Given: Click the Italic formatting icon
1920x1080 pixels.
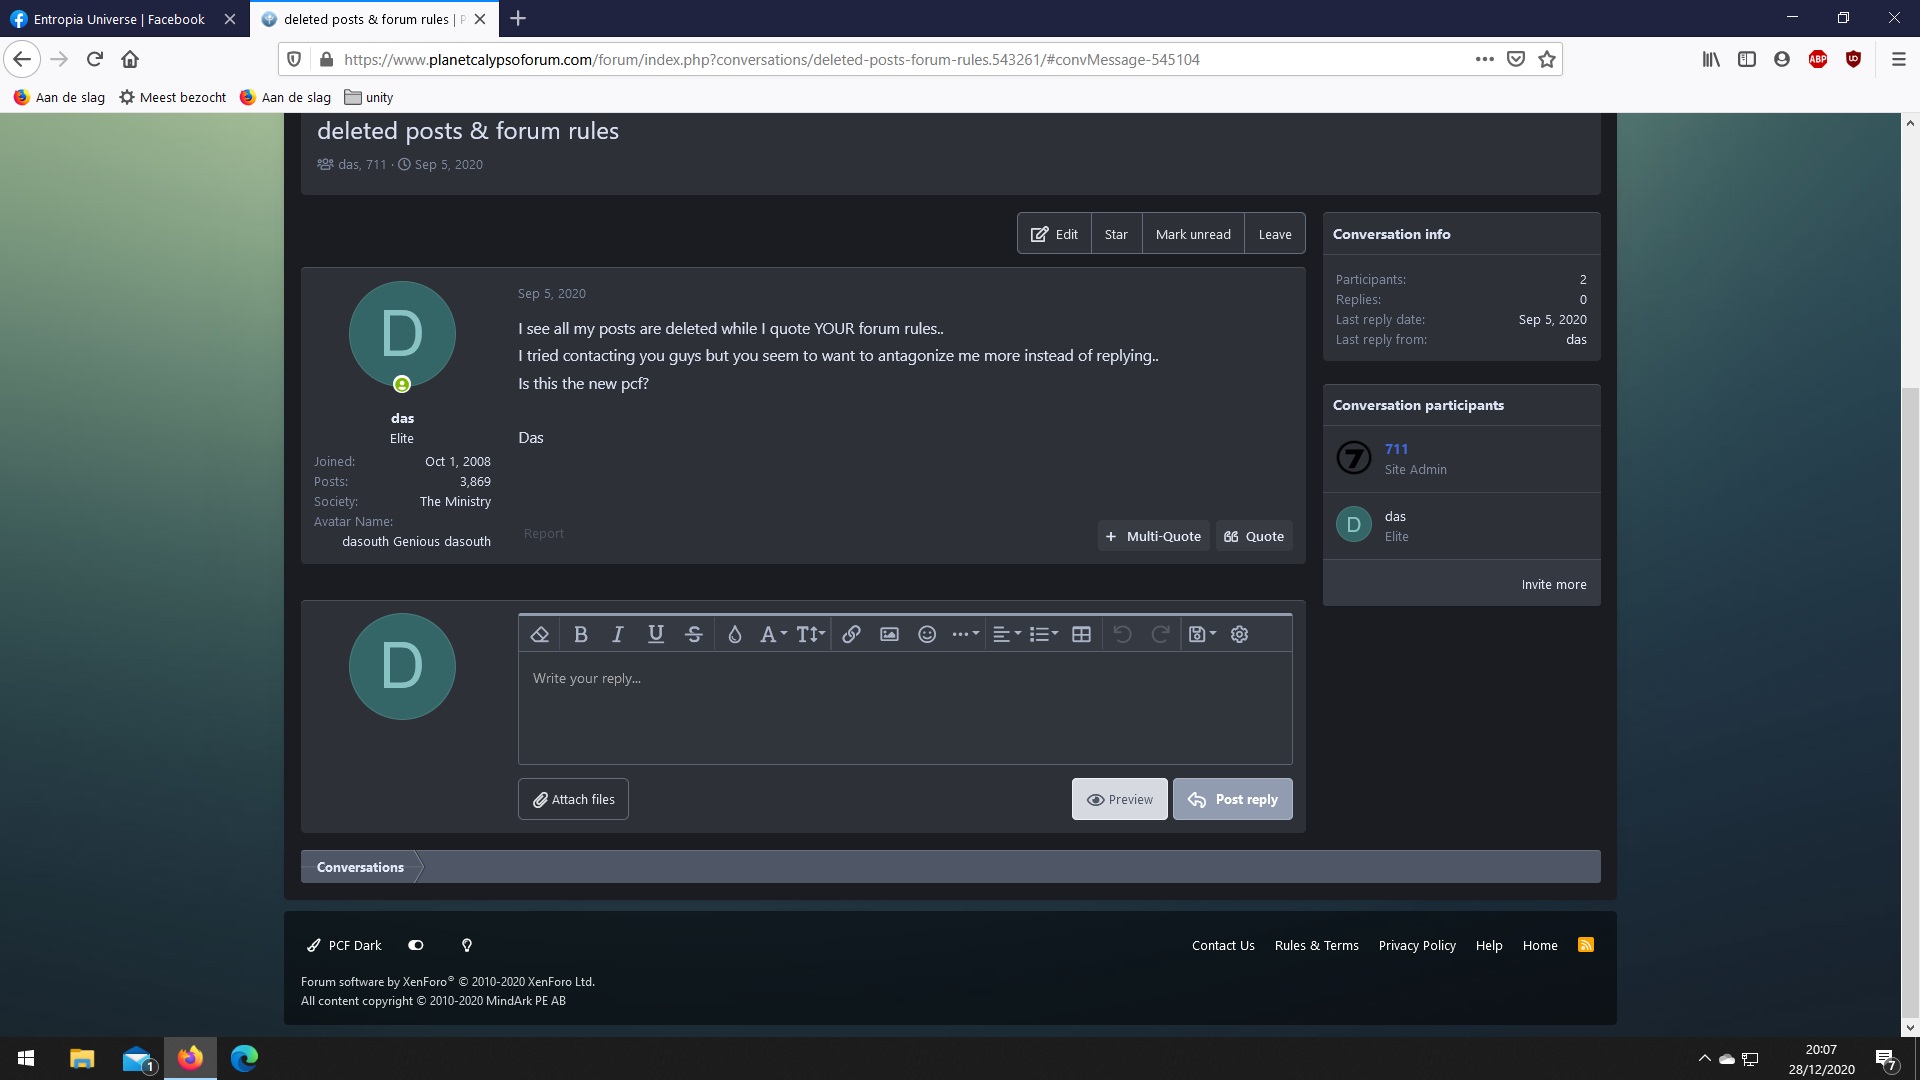Looking at the screenshot, I should 617,634.
